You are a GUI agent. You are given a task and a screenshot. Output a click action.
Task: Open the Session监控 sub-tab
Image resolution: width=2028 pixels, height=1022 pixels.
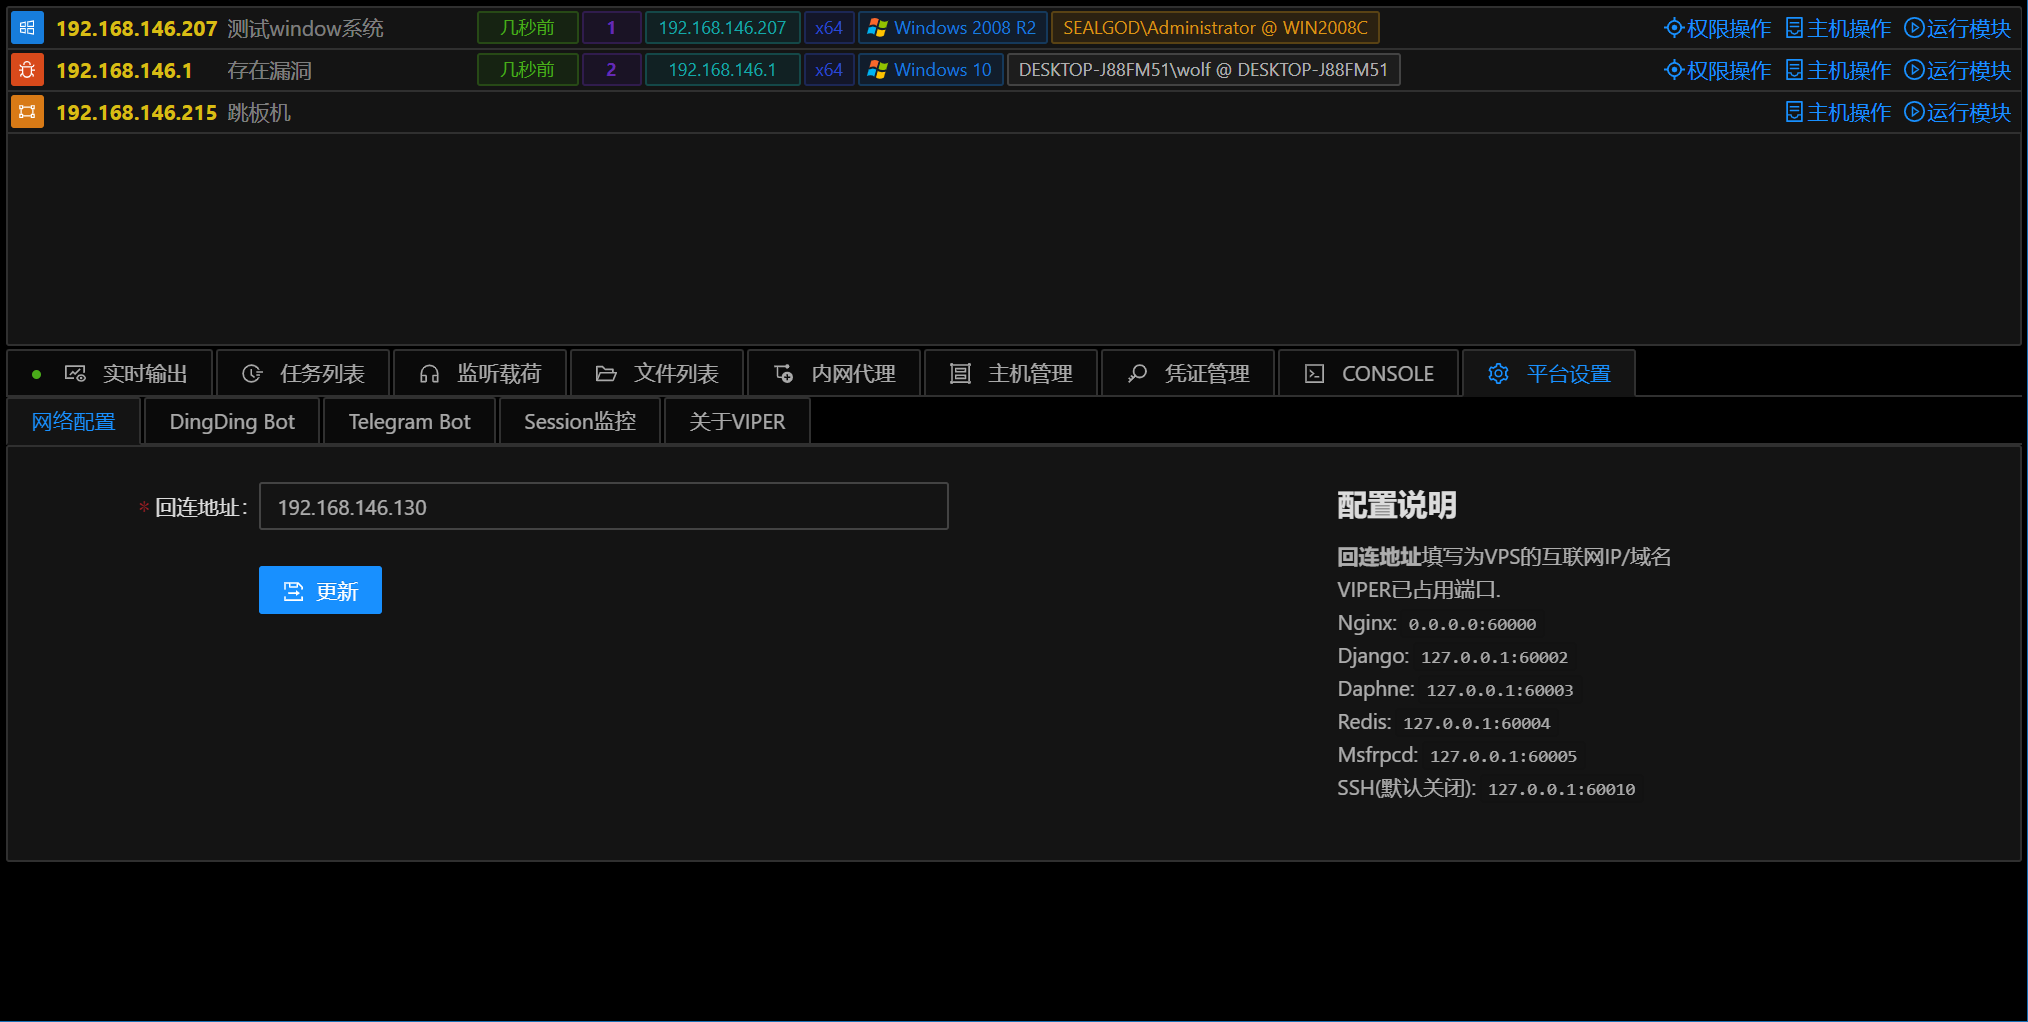[580, 422]
